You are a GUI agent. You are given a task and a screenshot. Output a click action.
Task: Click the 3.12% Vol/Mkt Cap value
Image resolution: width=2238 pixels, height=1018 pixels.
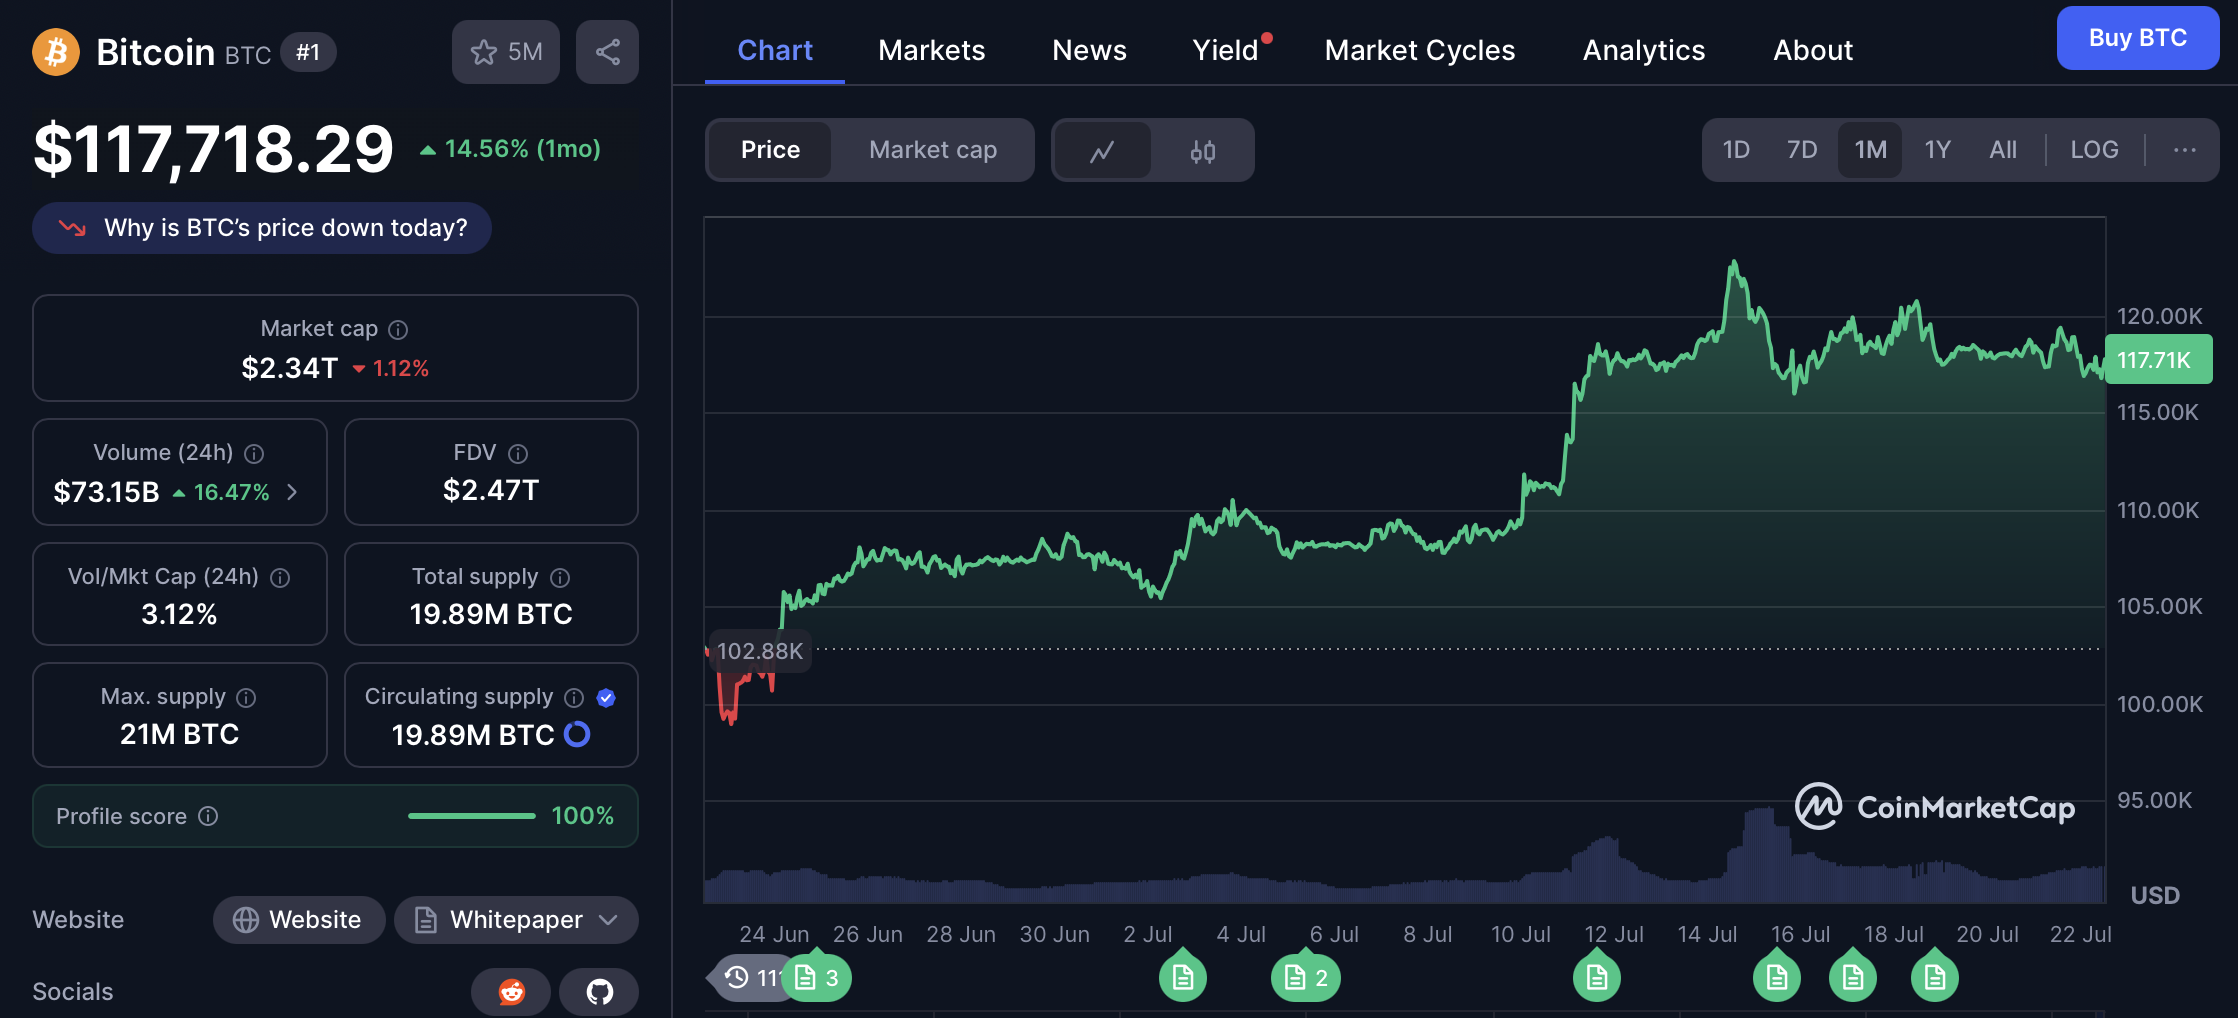point(180,614)
